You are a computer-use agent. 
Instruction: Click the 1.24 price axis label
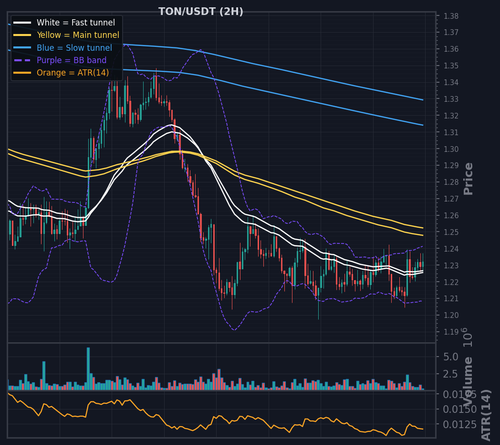pyautogui.click(x=451, y=249)
